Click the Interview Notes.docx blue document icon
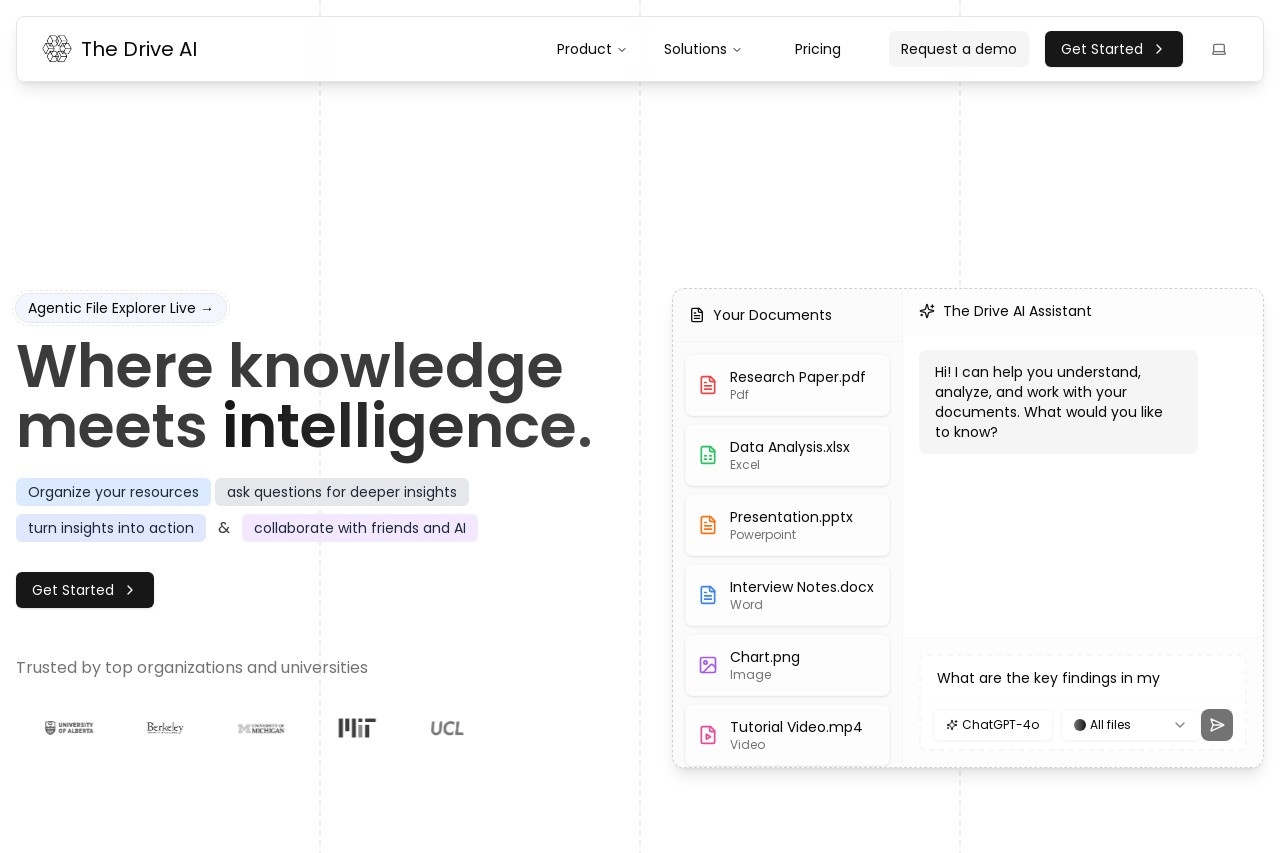1280x853 pixels. point(708,595)
